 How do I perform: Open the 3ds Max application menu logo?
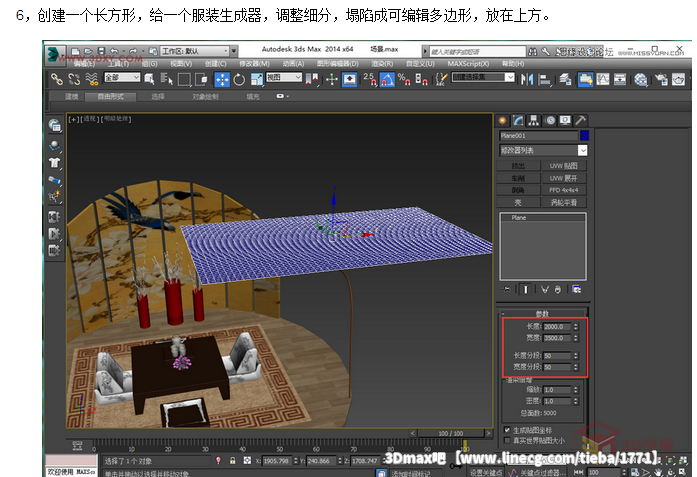click(x=55, y=55)
